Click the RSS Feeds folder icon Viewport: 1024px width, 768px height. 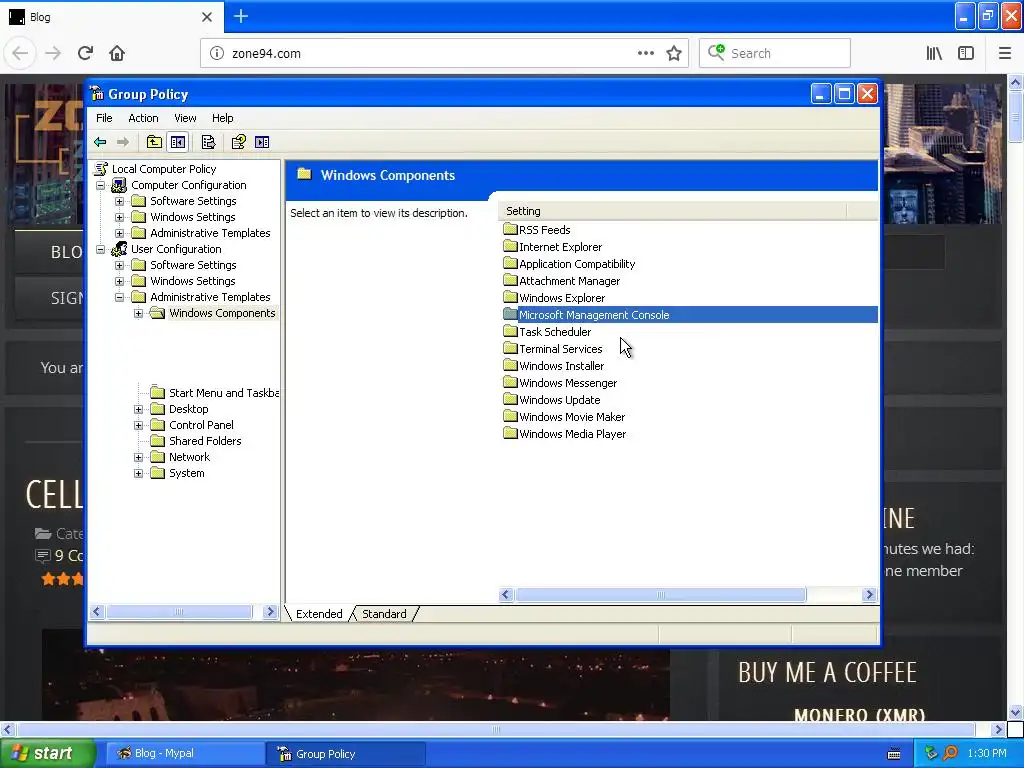510,229
